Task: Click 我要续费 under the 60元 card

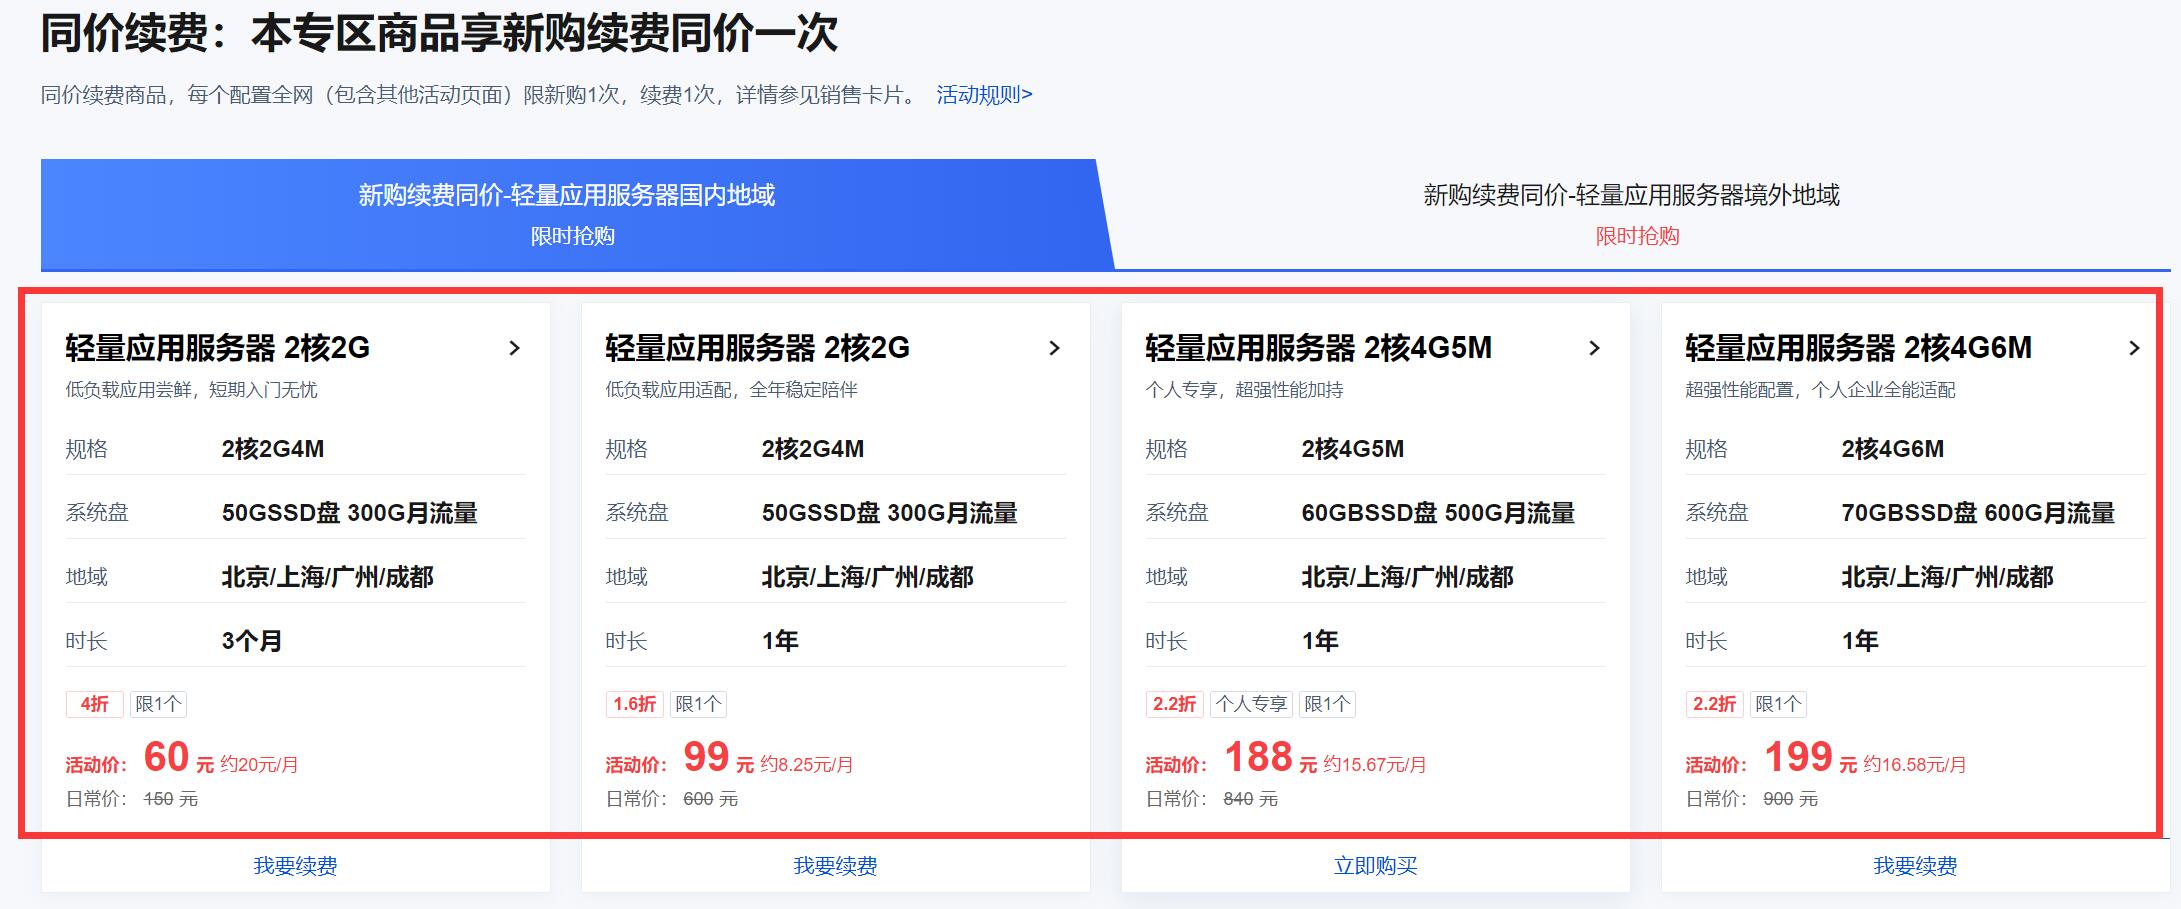Action: click(295, 866)
